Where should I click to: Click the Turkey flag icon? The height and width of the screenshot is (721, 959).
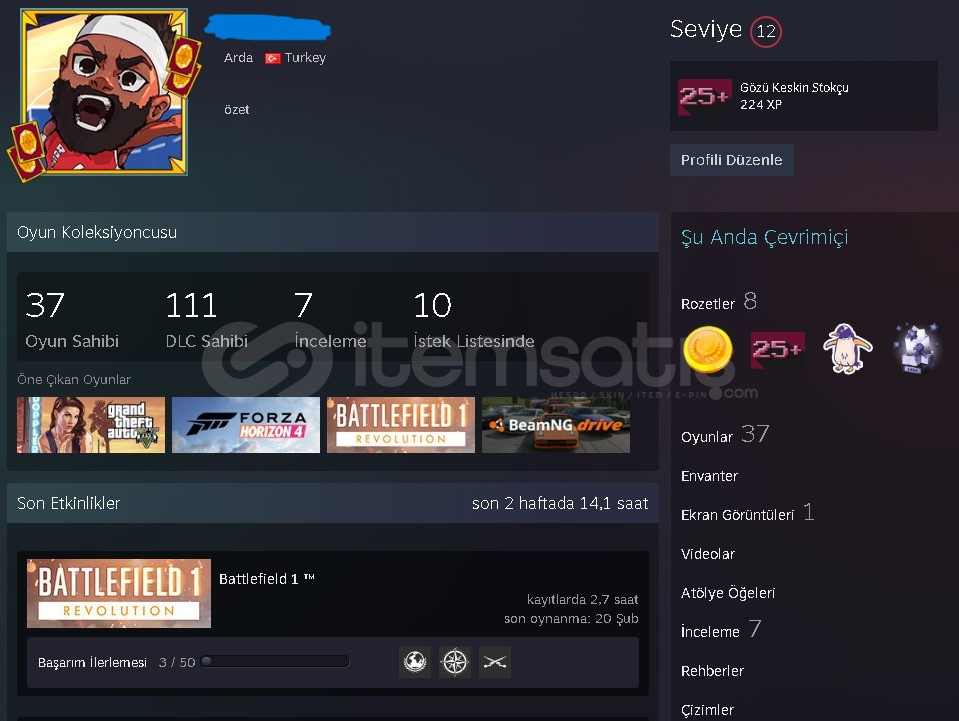coord(272,58)
